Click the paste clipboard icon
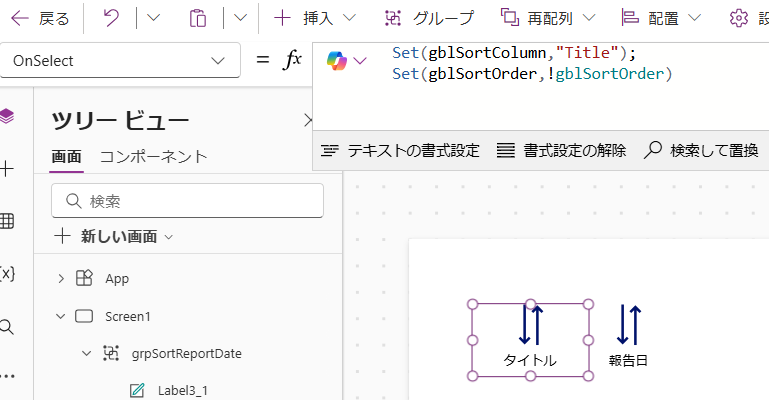769x400 pixels. pos(198,19)
